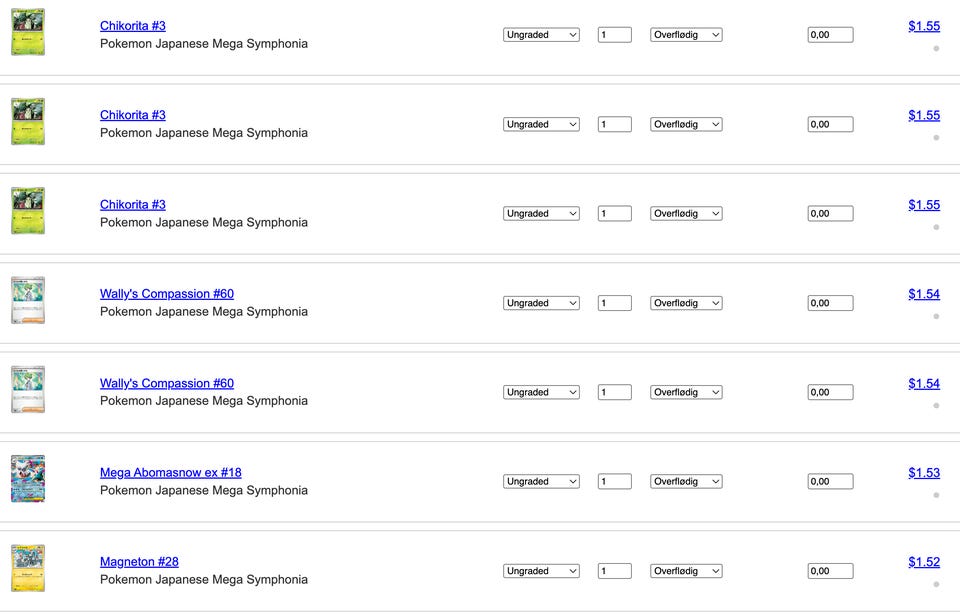Click the gray dot under the $1.53 price

click(936, 495)
